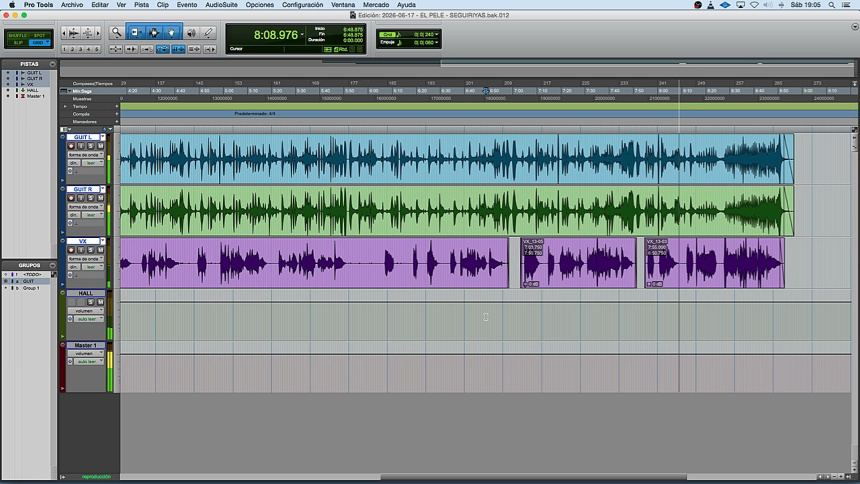
Task: Click zoom preset button 5
Action: [97, 49]
